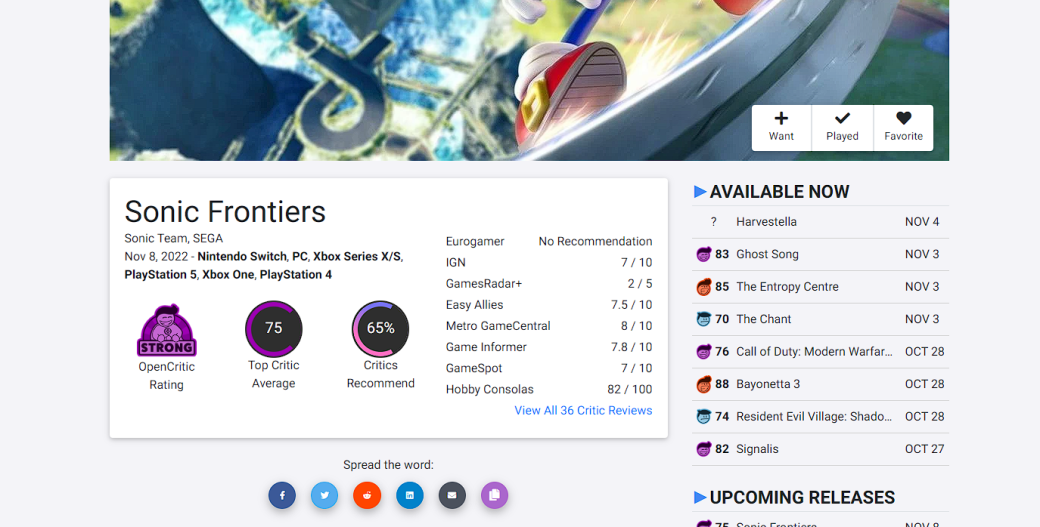The image size is (1040, 527).
Task: Share on Facebook
Action: 282,495
